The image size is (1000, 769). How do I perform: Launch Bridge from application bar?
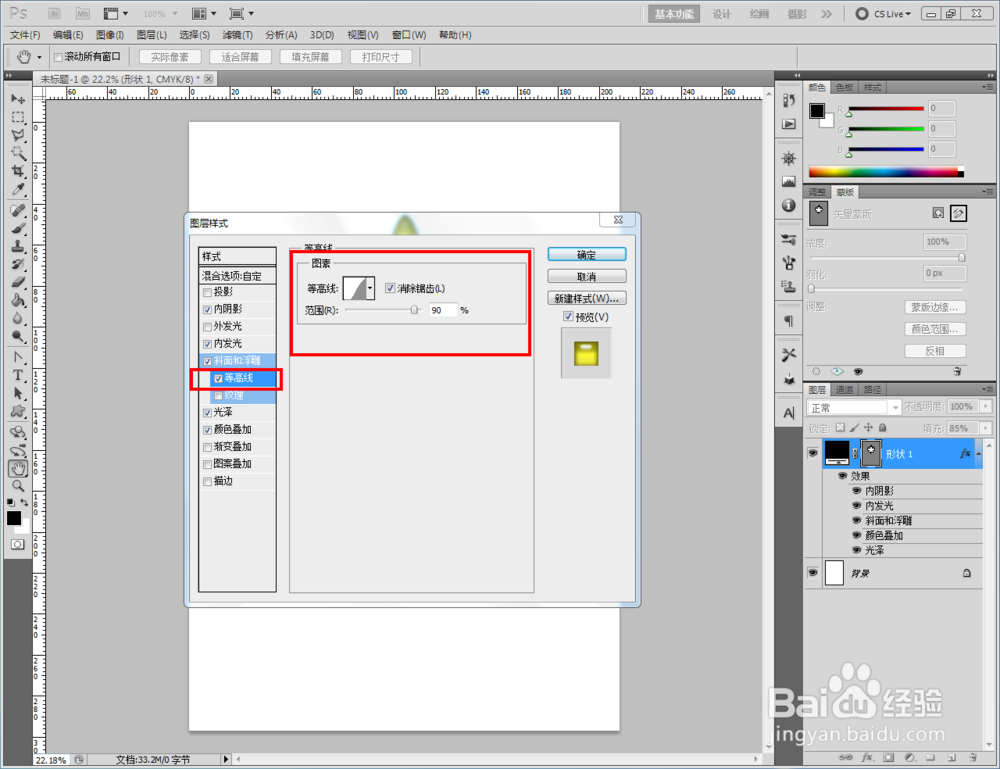click(55, 13)
